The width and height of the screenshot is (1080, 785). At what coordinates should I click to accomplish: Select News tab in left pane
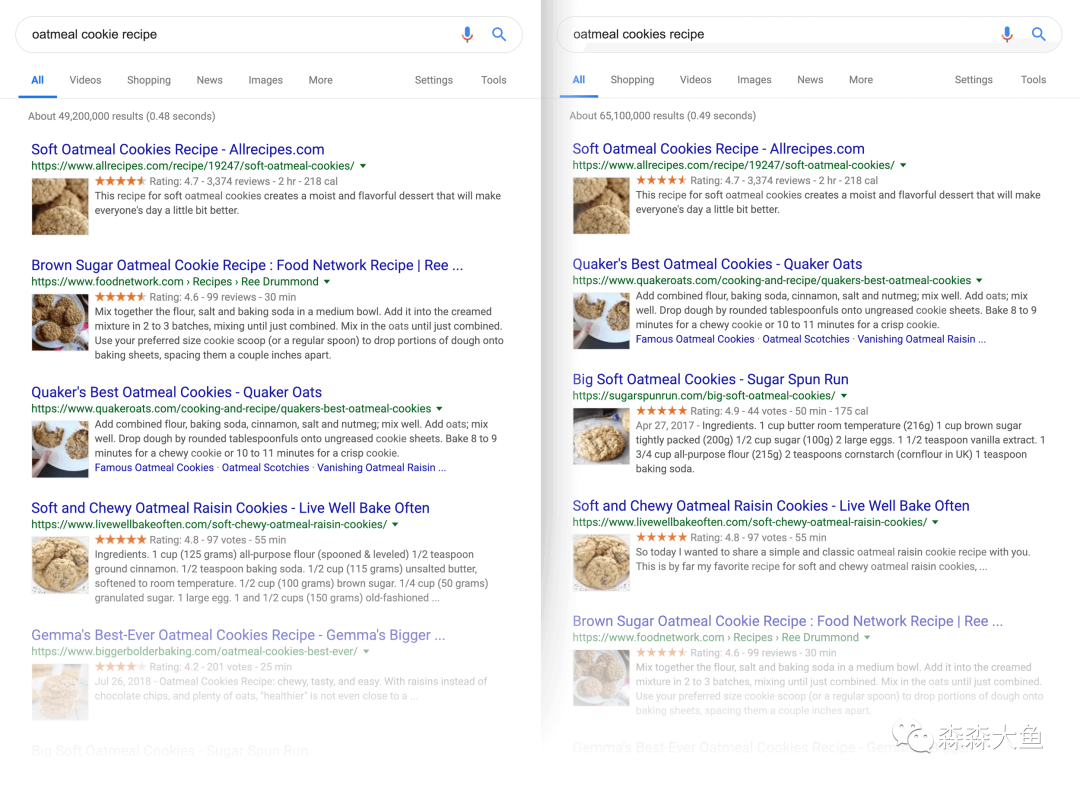point(209,80)
